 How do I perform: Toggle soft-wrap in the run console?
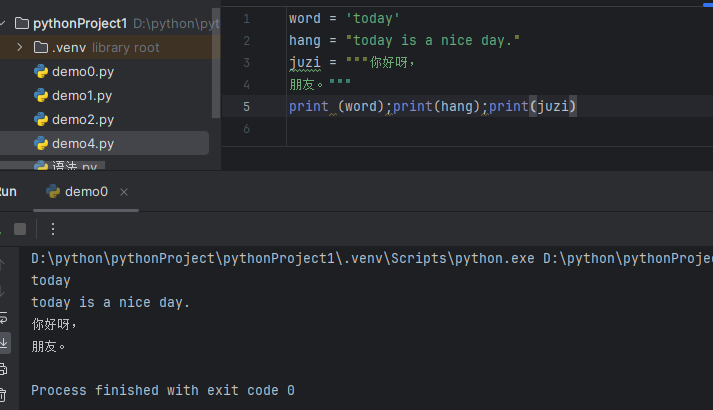[3, 318]
